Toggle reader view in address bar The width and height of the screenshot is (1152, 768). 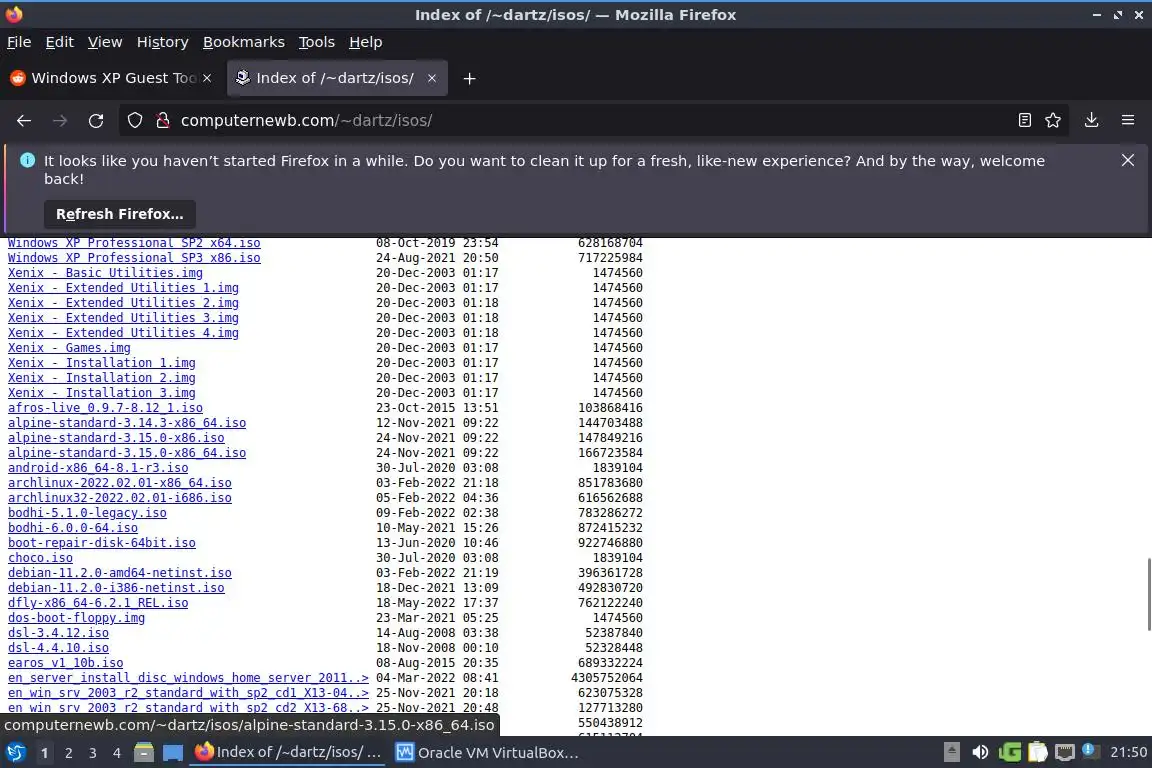point(1025,121)
